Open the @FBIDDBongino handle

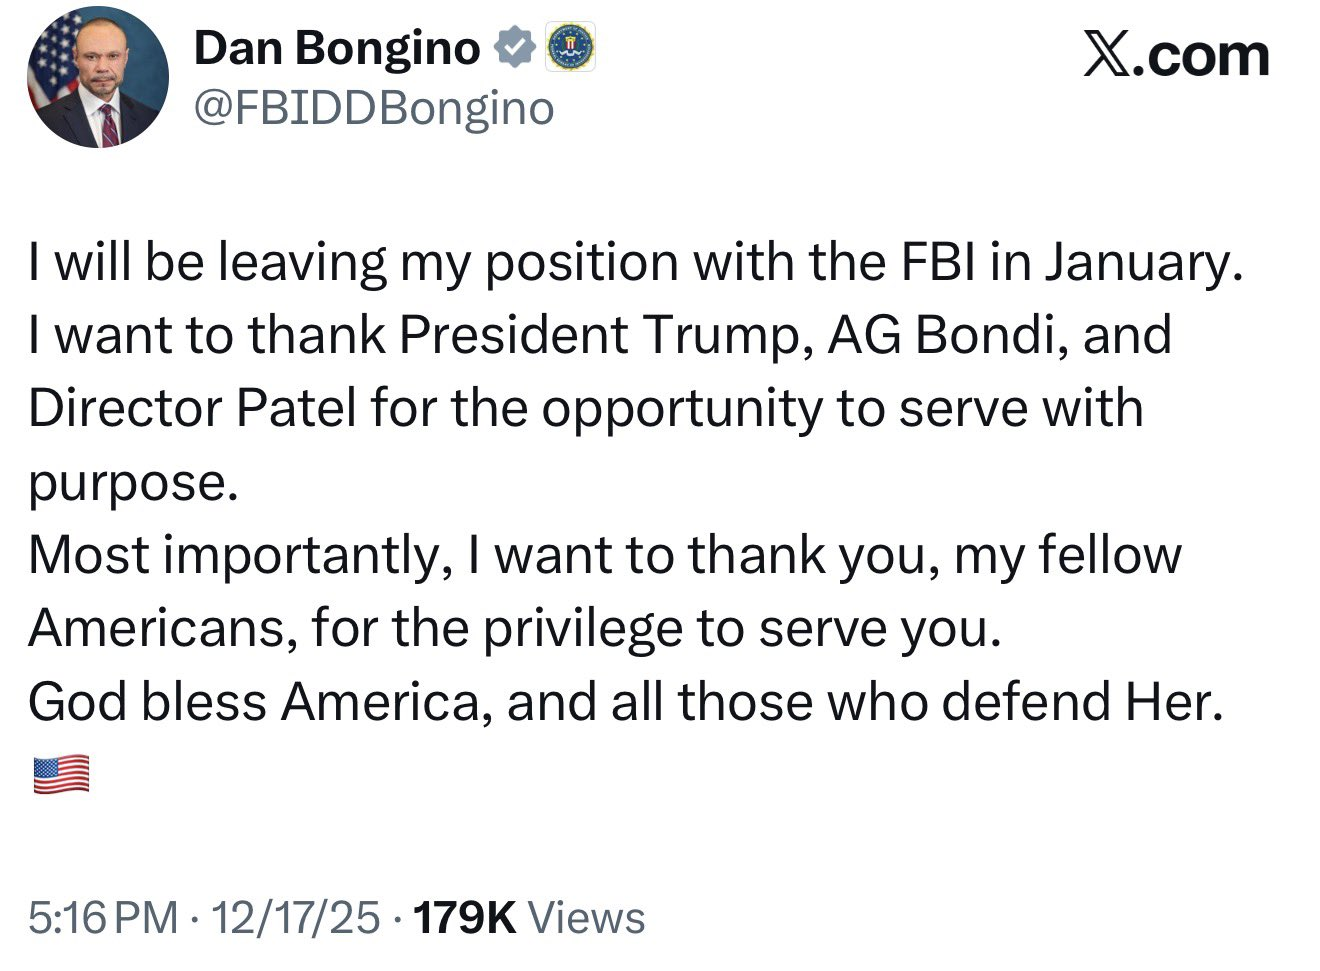click(374, 108)
